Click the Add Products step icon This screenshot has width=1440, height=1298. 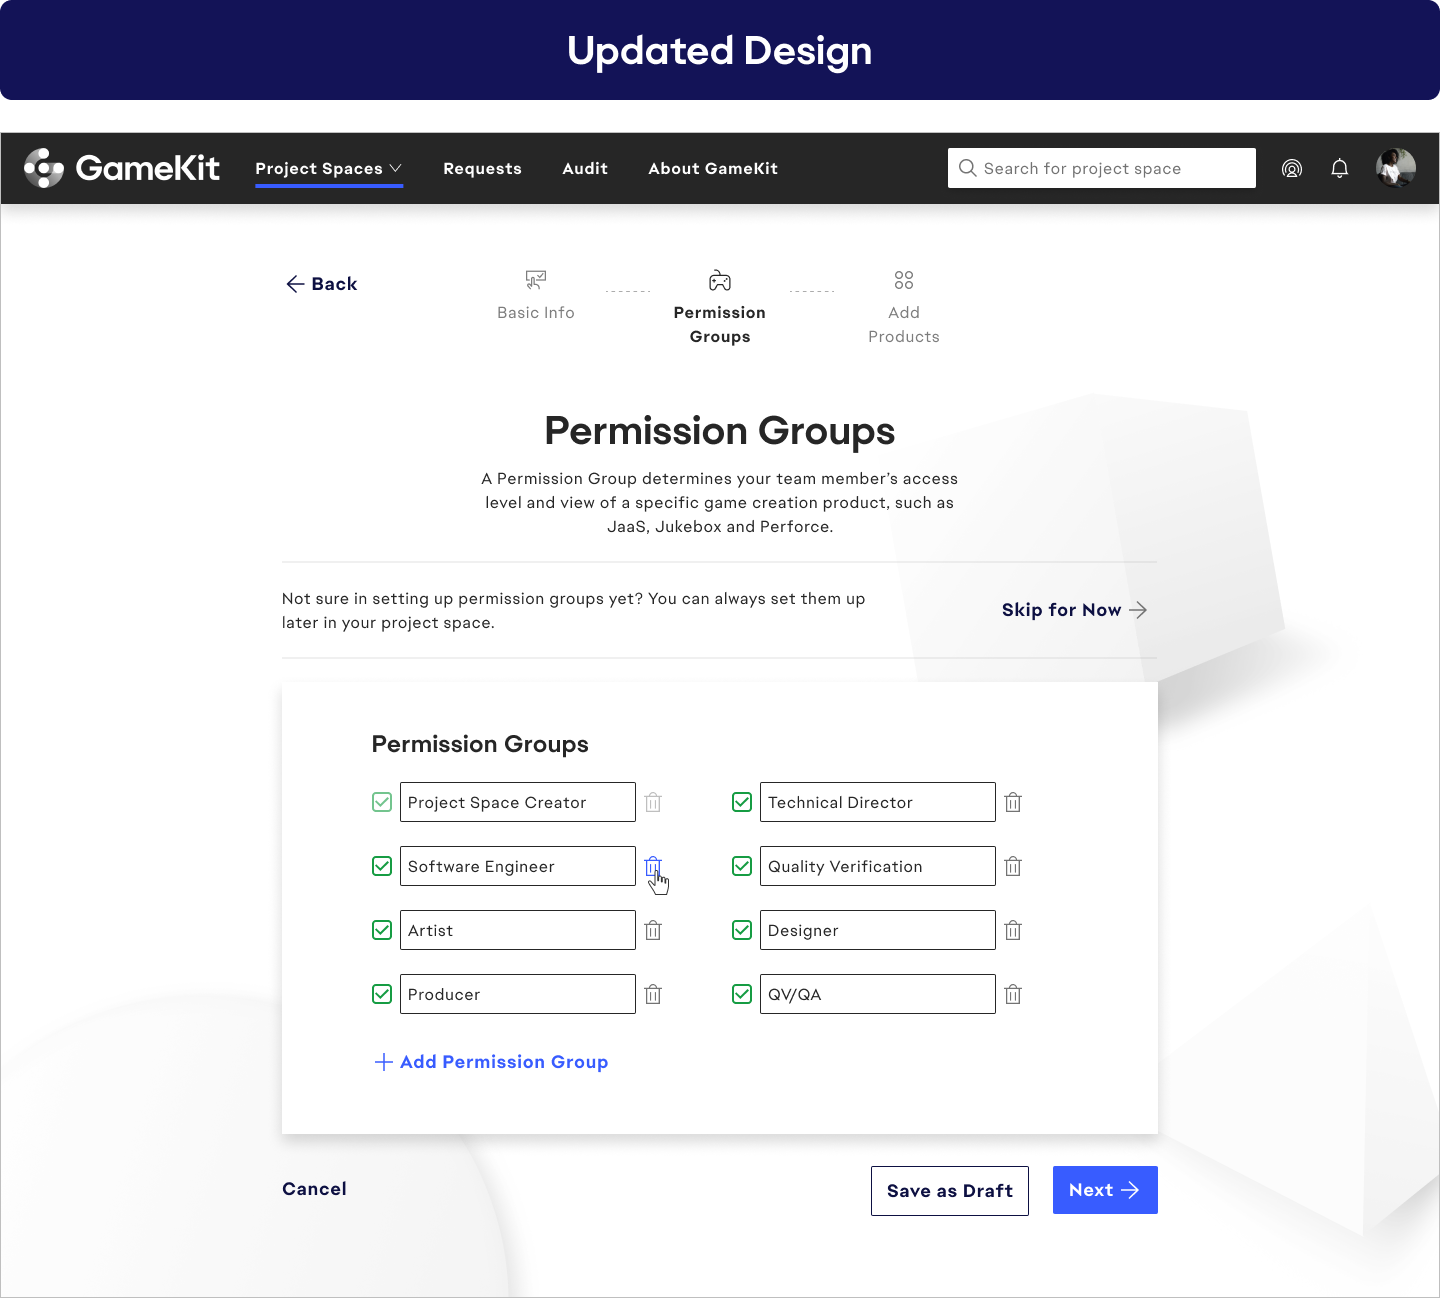pyautogui.click(x=904, y=280)
